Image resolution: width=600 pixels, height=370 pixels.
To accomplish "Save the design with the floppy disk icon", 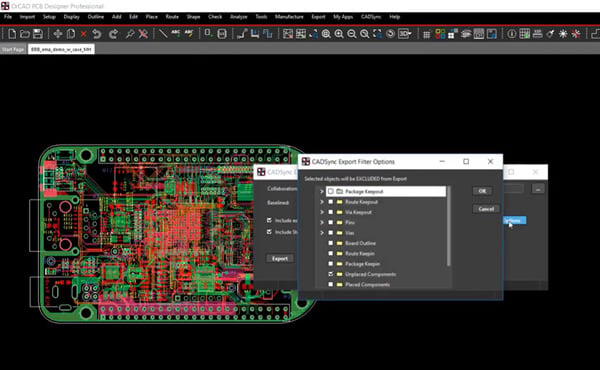I will point(38,34).
